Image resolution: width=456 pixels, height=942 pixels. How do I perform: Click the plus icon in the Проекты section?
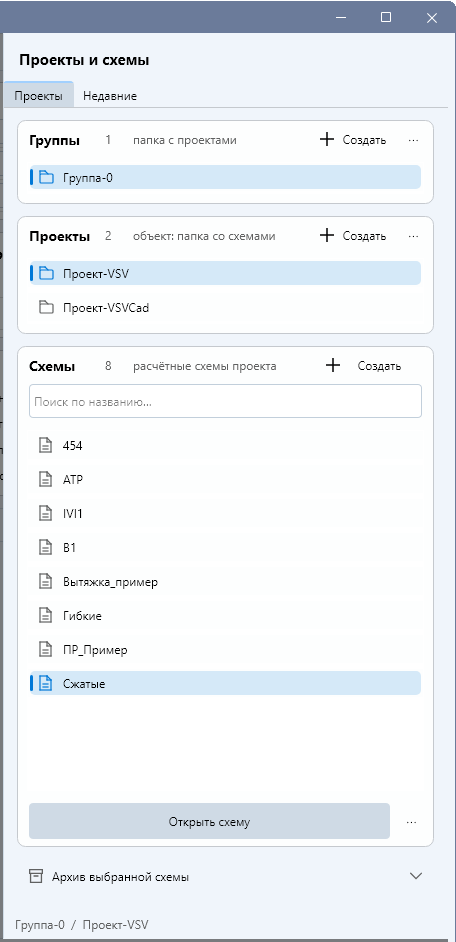pyautogui.click(x=326, y=236)
